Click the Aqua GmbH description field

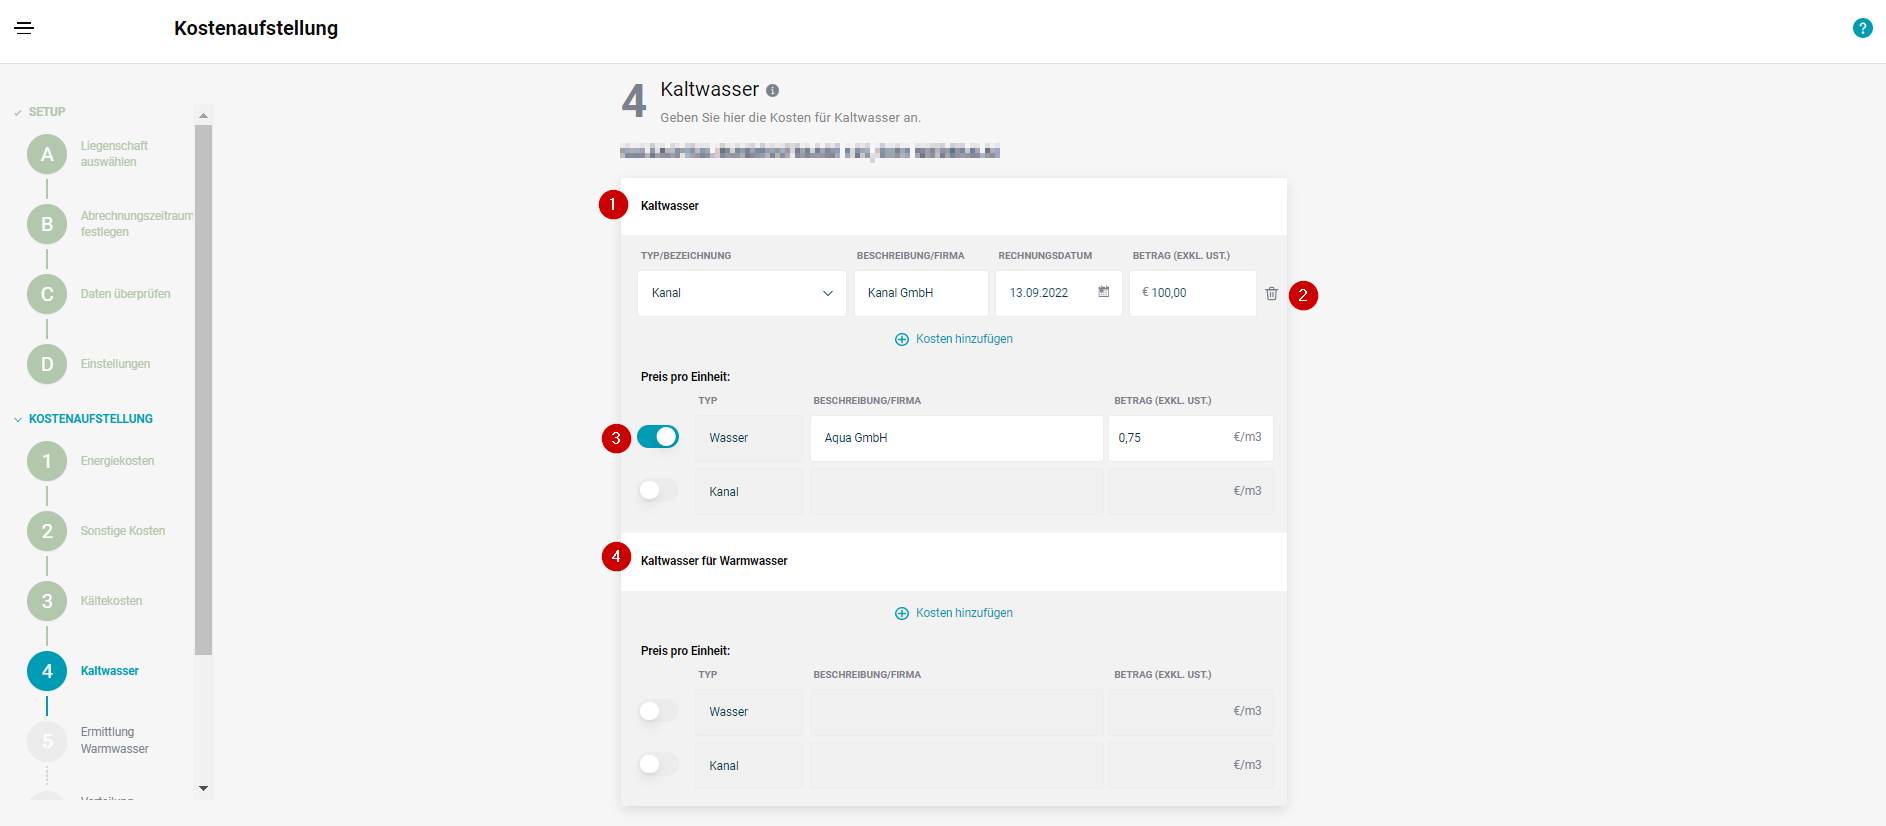point(956,438)
